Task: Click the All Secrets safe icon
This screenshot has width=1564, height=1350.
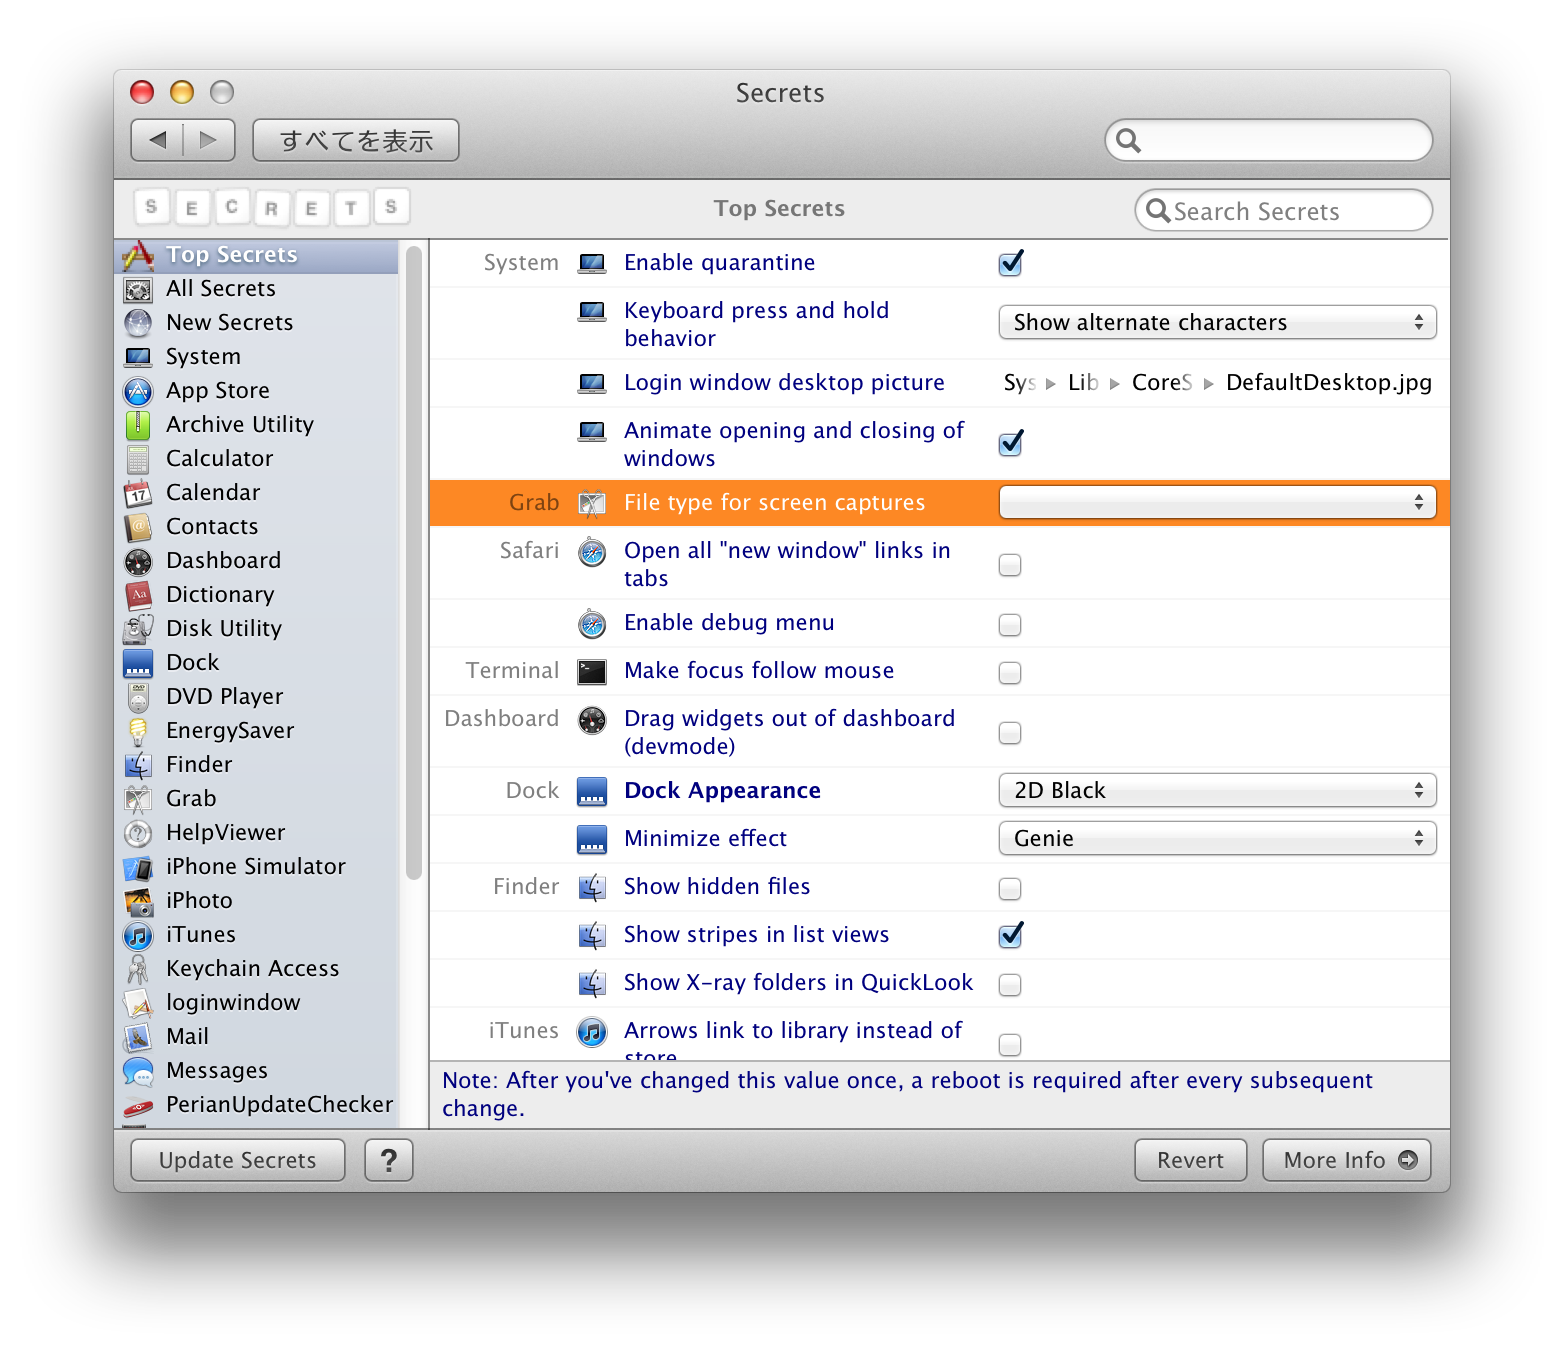Action: tap(138, 290)
